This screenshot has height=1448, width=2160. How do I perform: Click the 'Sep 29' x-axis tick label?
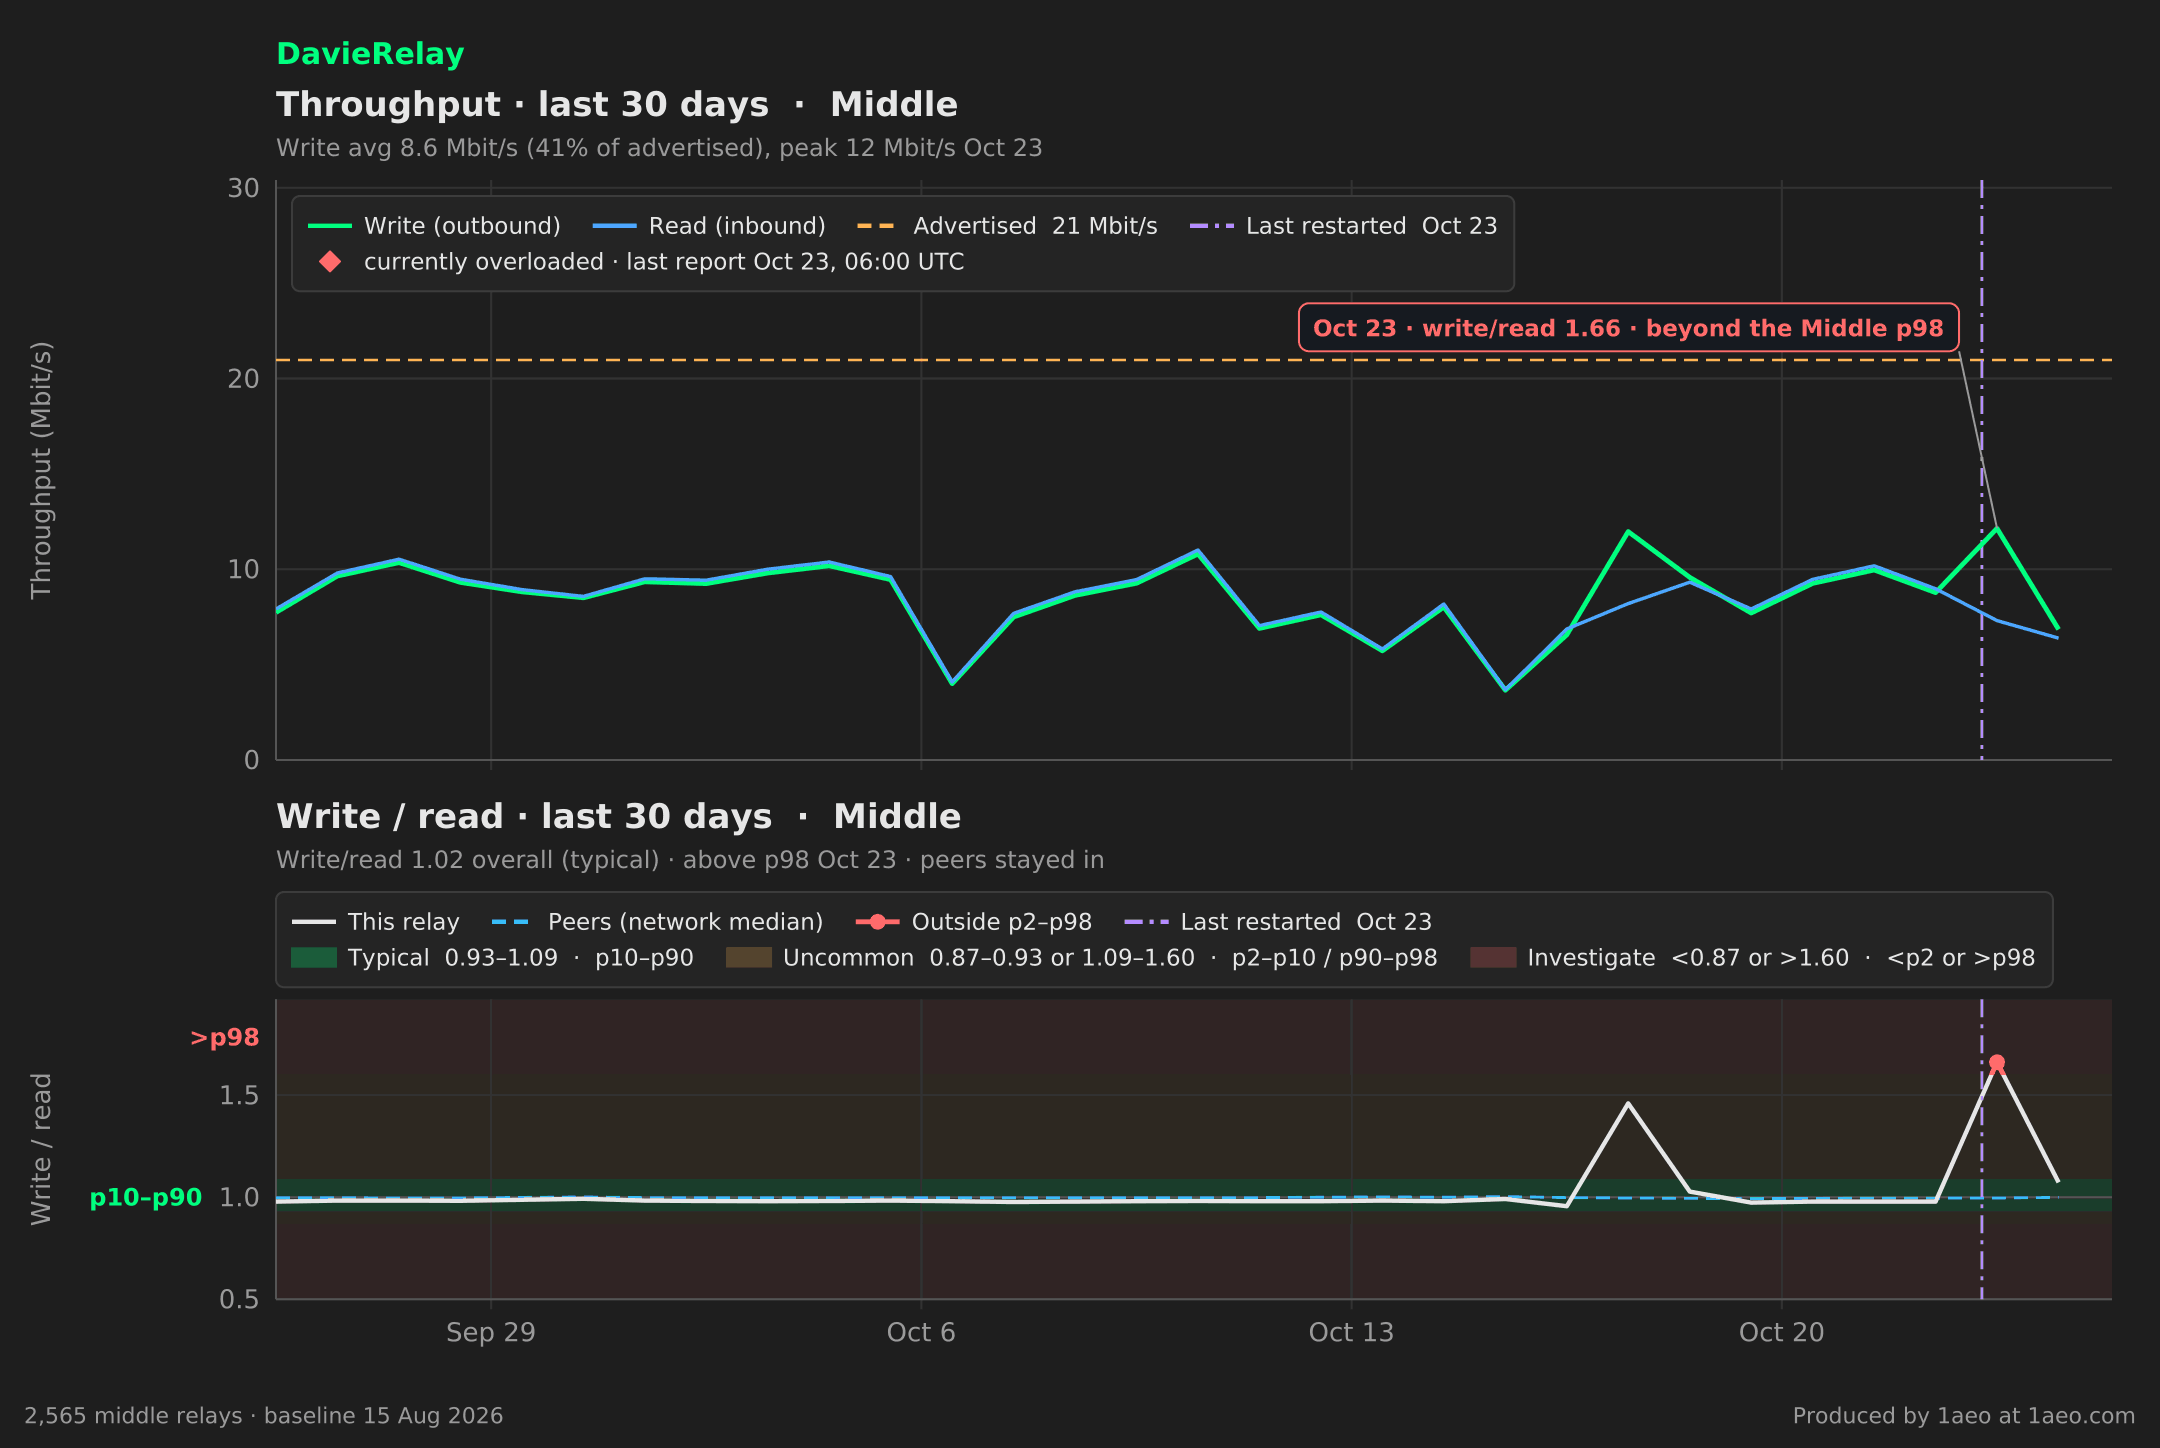(491, 1333)
